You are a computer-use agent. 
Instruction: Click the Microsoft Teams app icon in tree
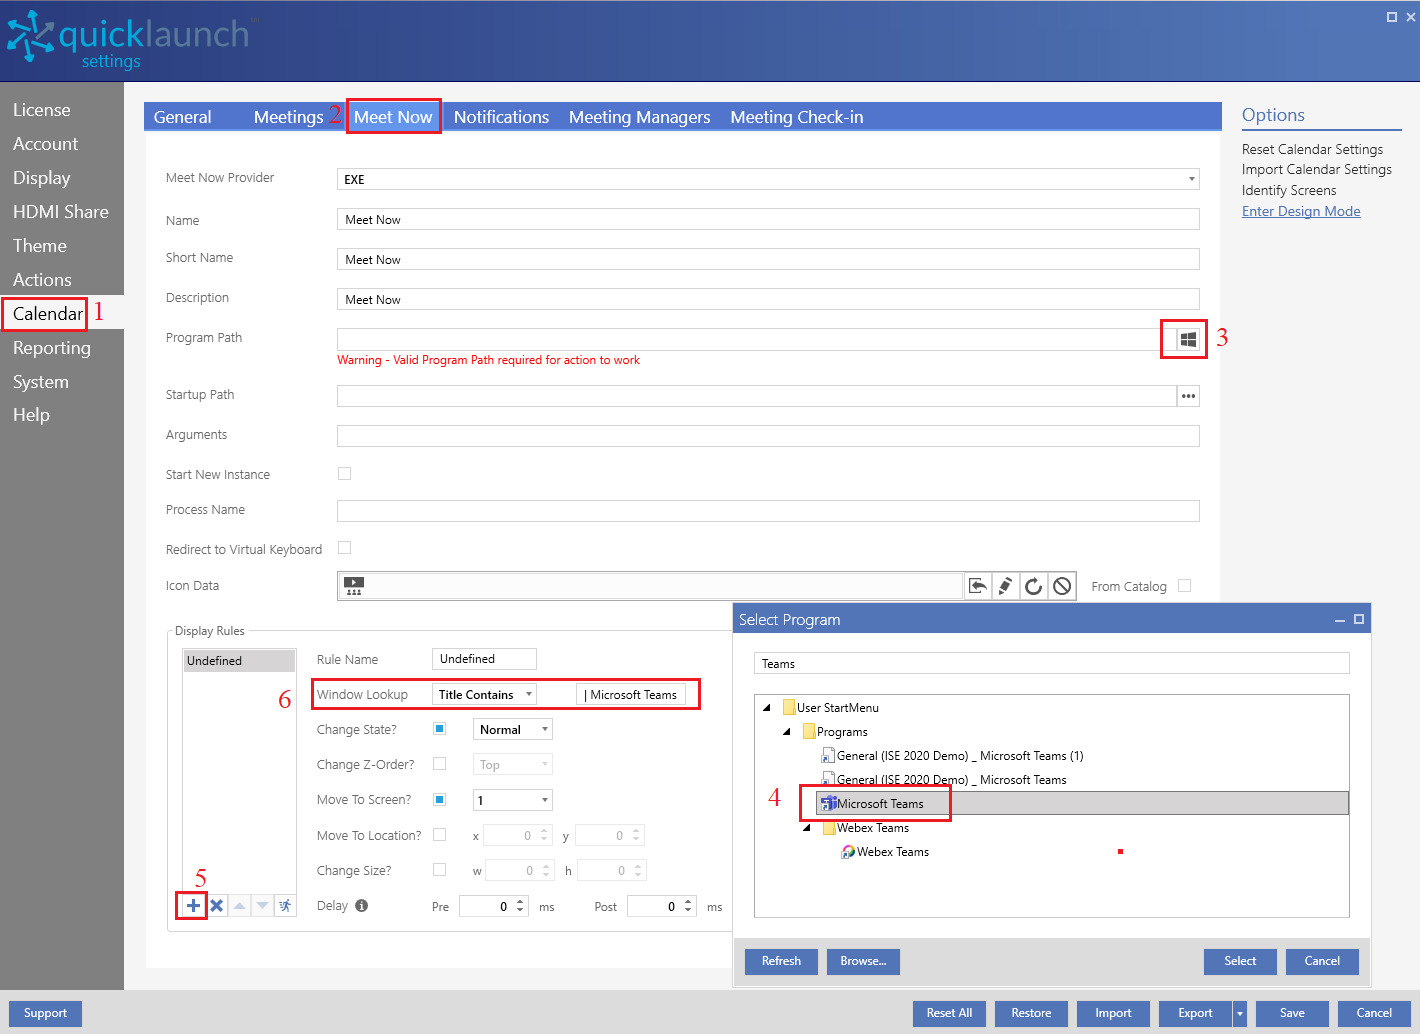click(828, 804)
